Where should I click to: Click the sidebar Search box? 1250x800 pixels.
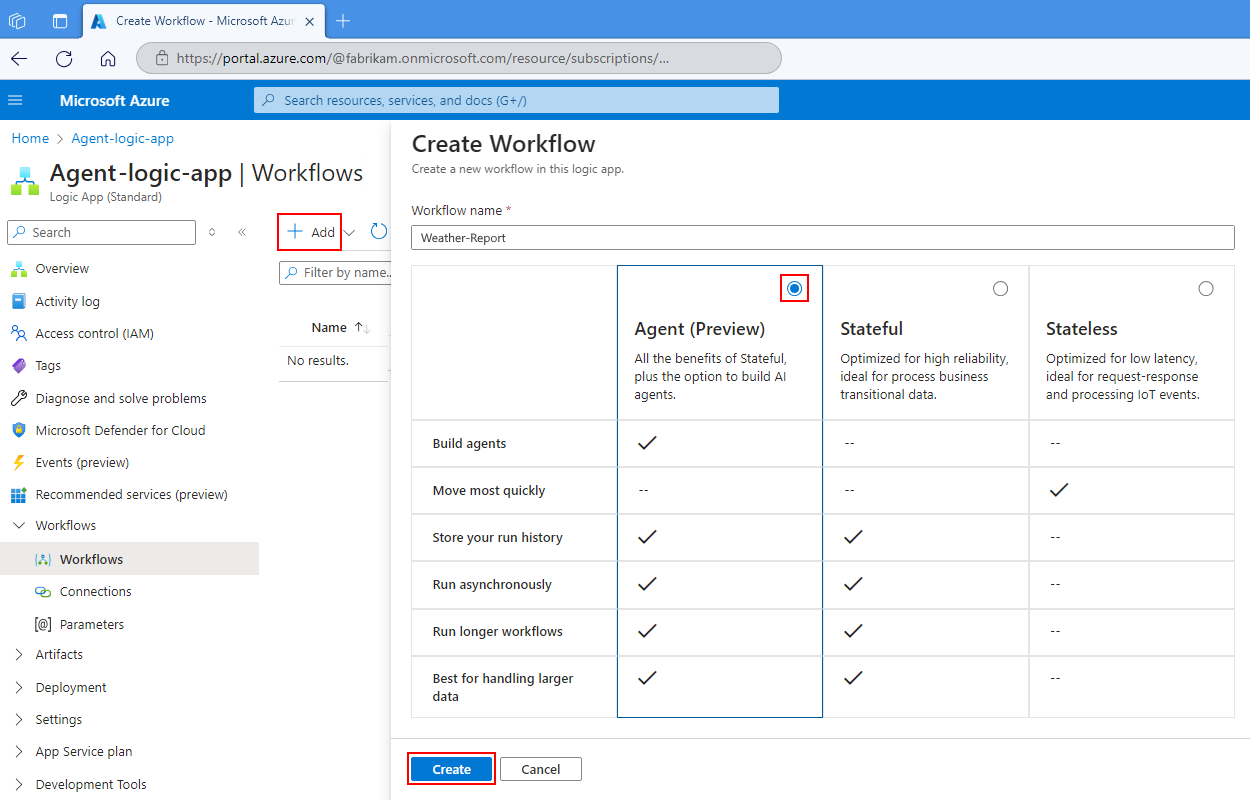point(101,232)
